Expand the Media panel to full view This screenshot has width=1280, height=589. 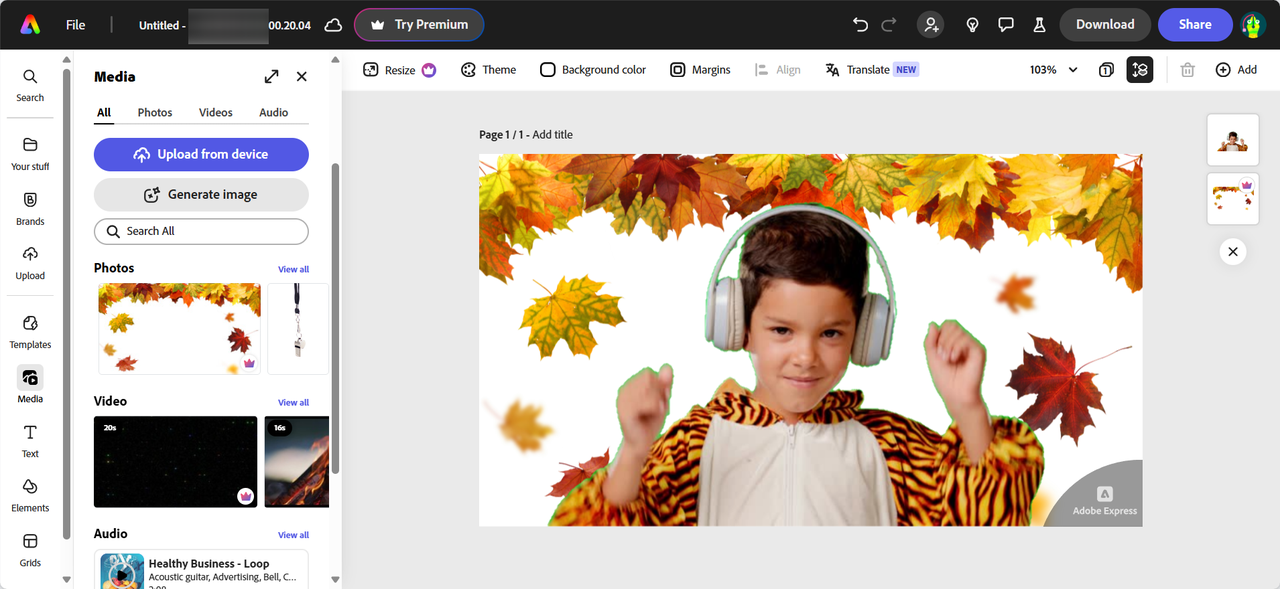click(x=271, y=76)
